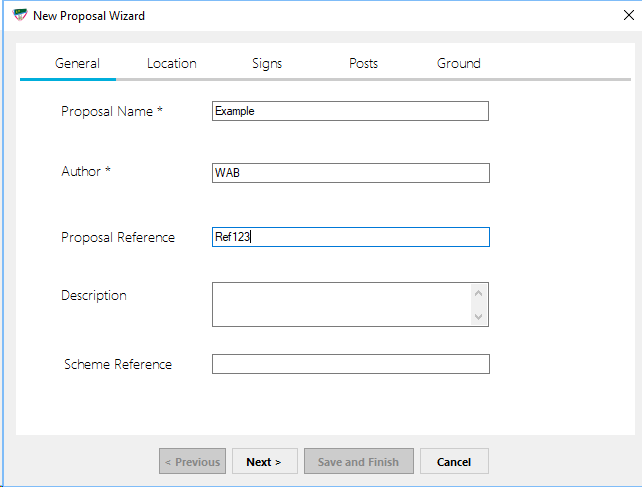
Task: Click into the Author field containing WAB
Action: click(350, 173)
